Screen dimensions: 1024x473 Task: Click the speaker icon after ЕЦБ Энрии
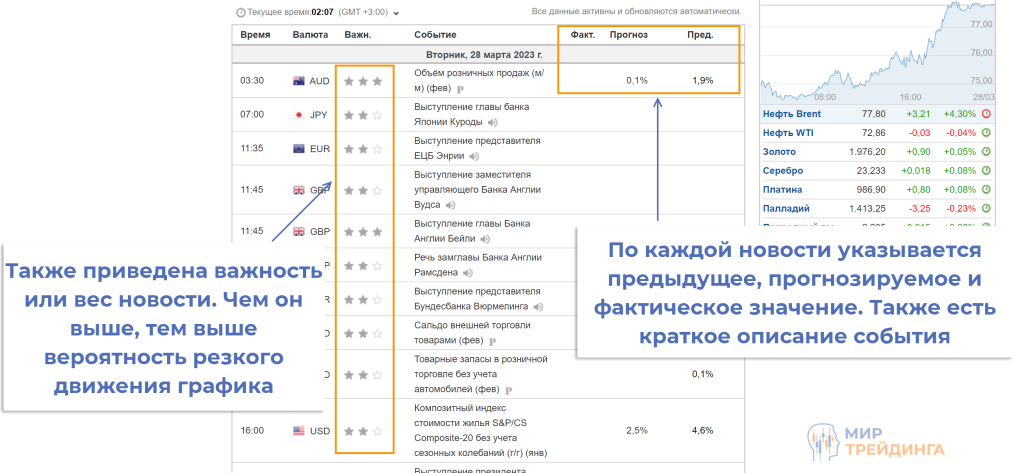tap(475, 156)
